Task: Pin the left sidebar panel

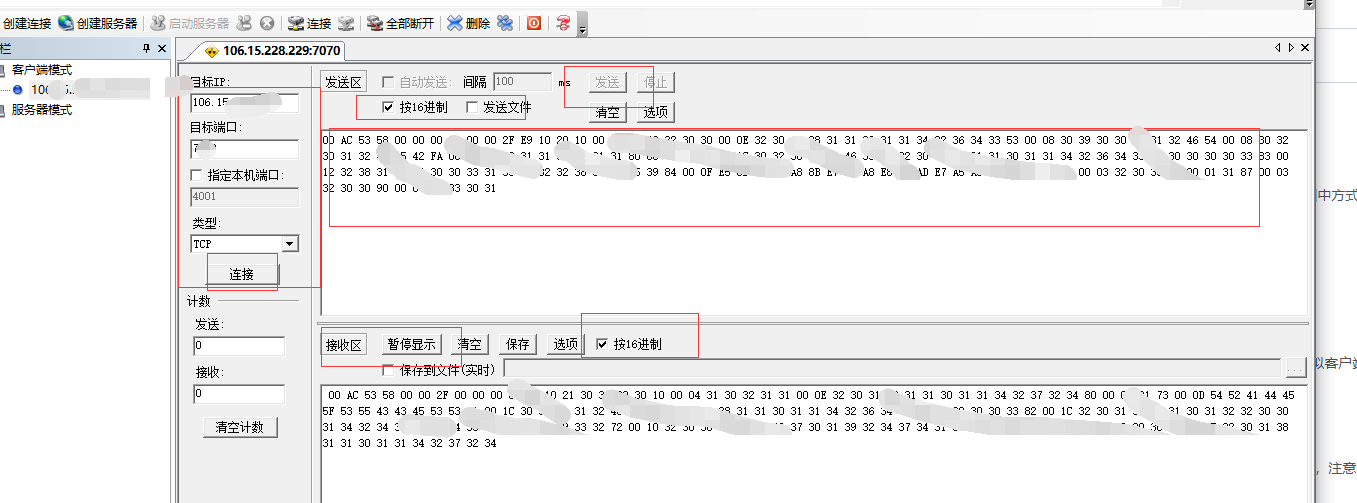Action: click(146, 49)
